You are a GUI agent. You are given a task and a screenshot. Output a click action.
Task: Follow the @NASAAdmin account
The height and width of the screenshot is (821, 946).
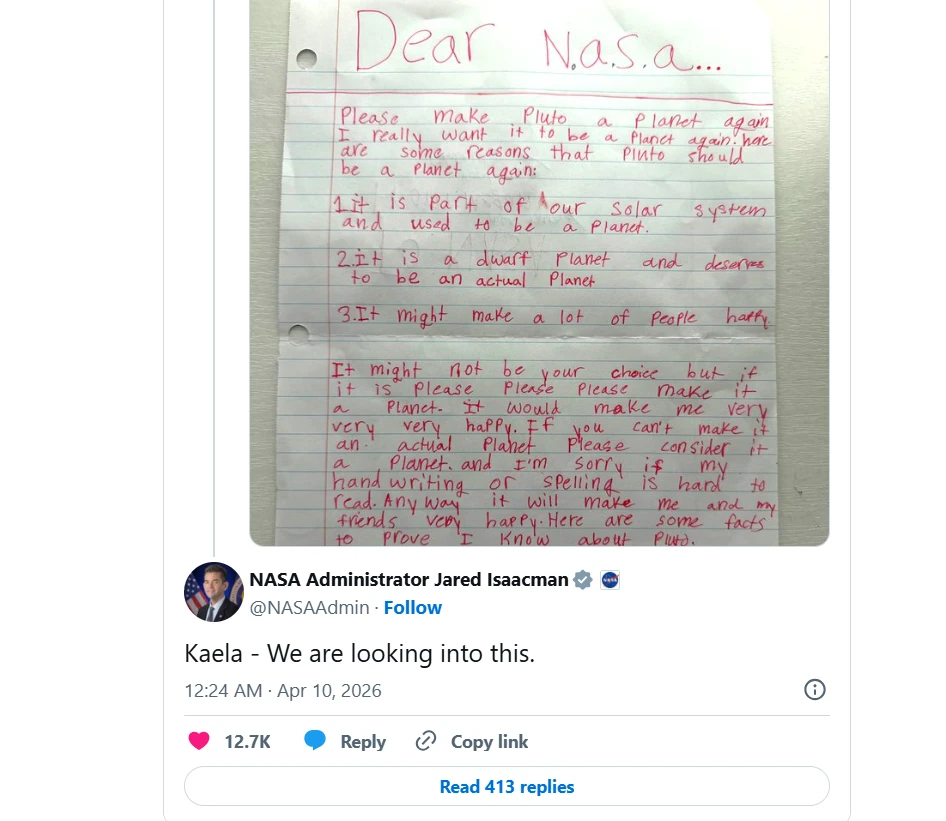click(413, 607)
